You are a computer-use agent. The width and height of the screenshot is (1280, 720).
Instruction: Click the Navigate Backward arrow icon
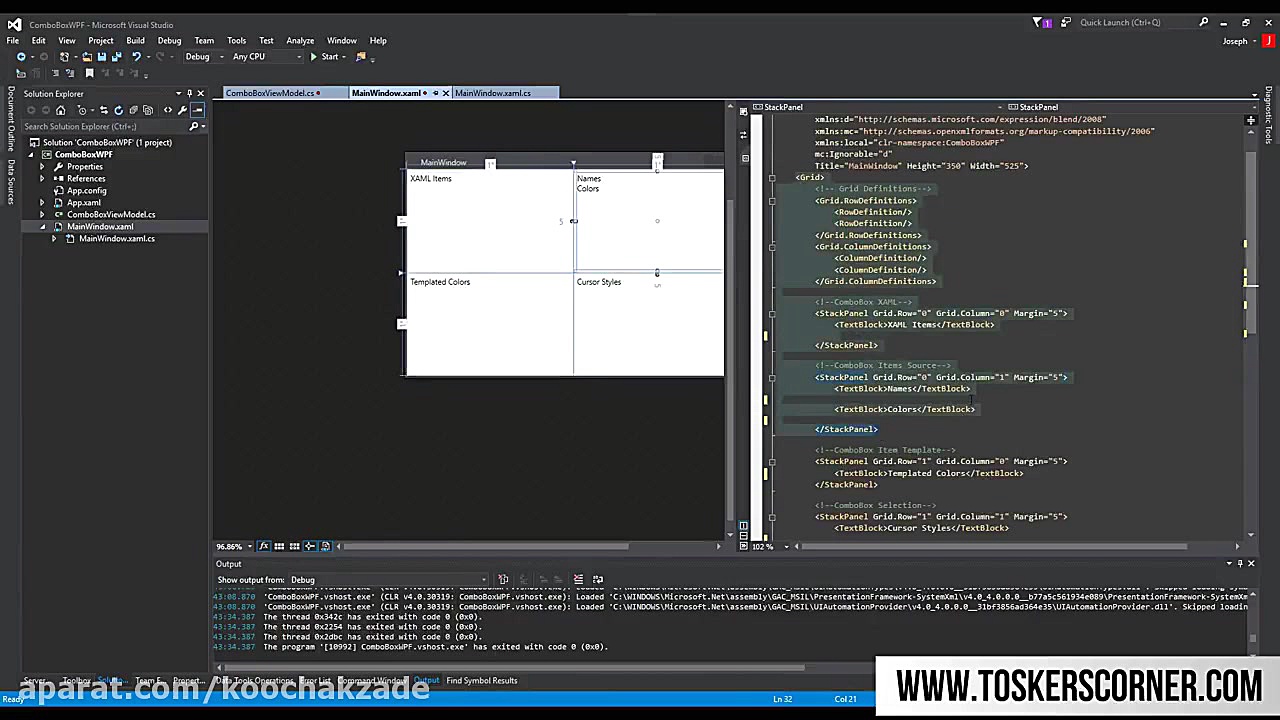coord(21,57)
